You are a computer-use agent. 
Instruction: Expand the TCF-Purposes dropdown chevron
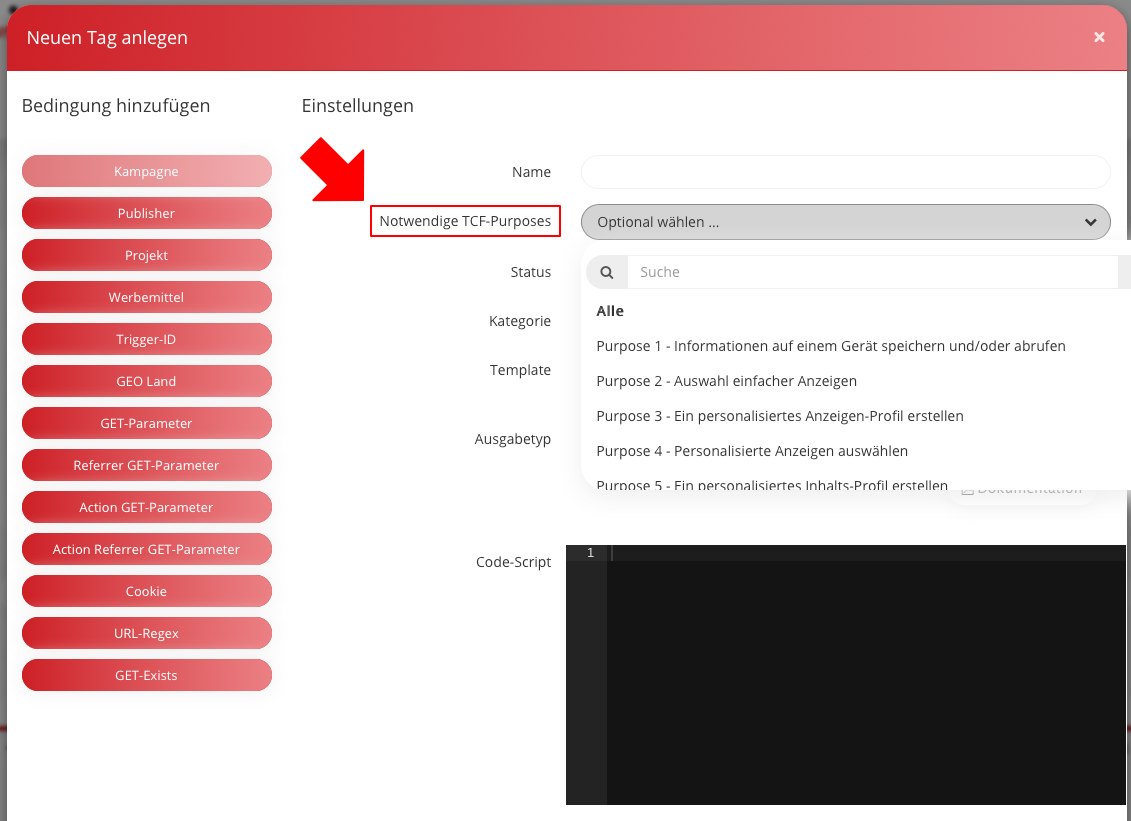[1090, 222]
